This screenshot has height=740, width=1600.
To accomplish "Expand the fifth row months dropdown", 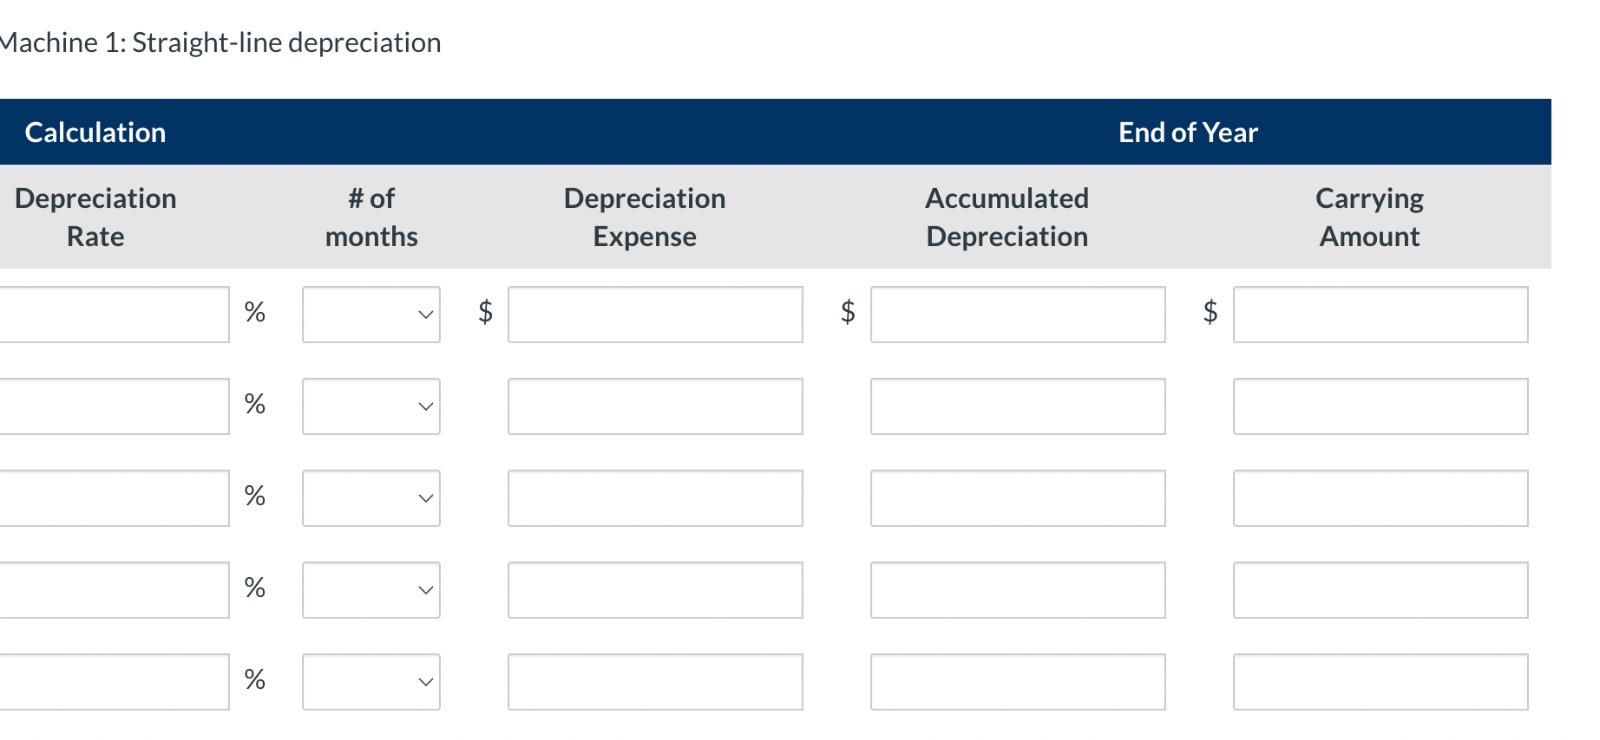I will [x=371, y=682].
